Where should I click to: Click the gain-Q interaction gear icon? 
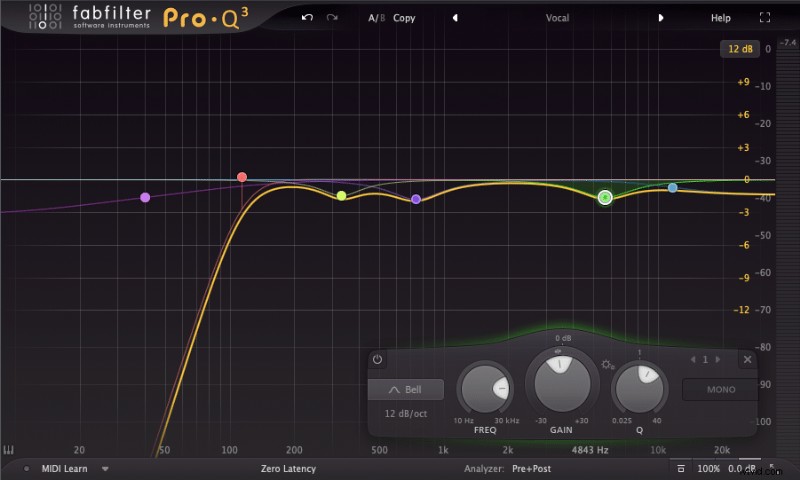click(x=607, y=365)
